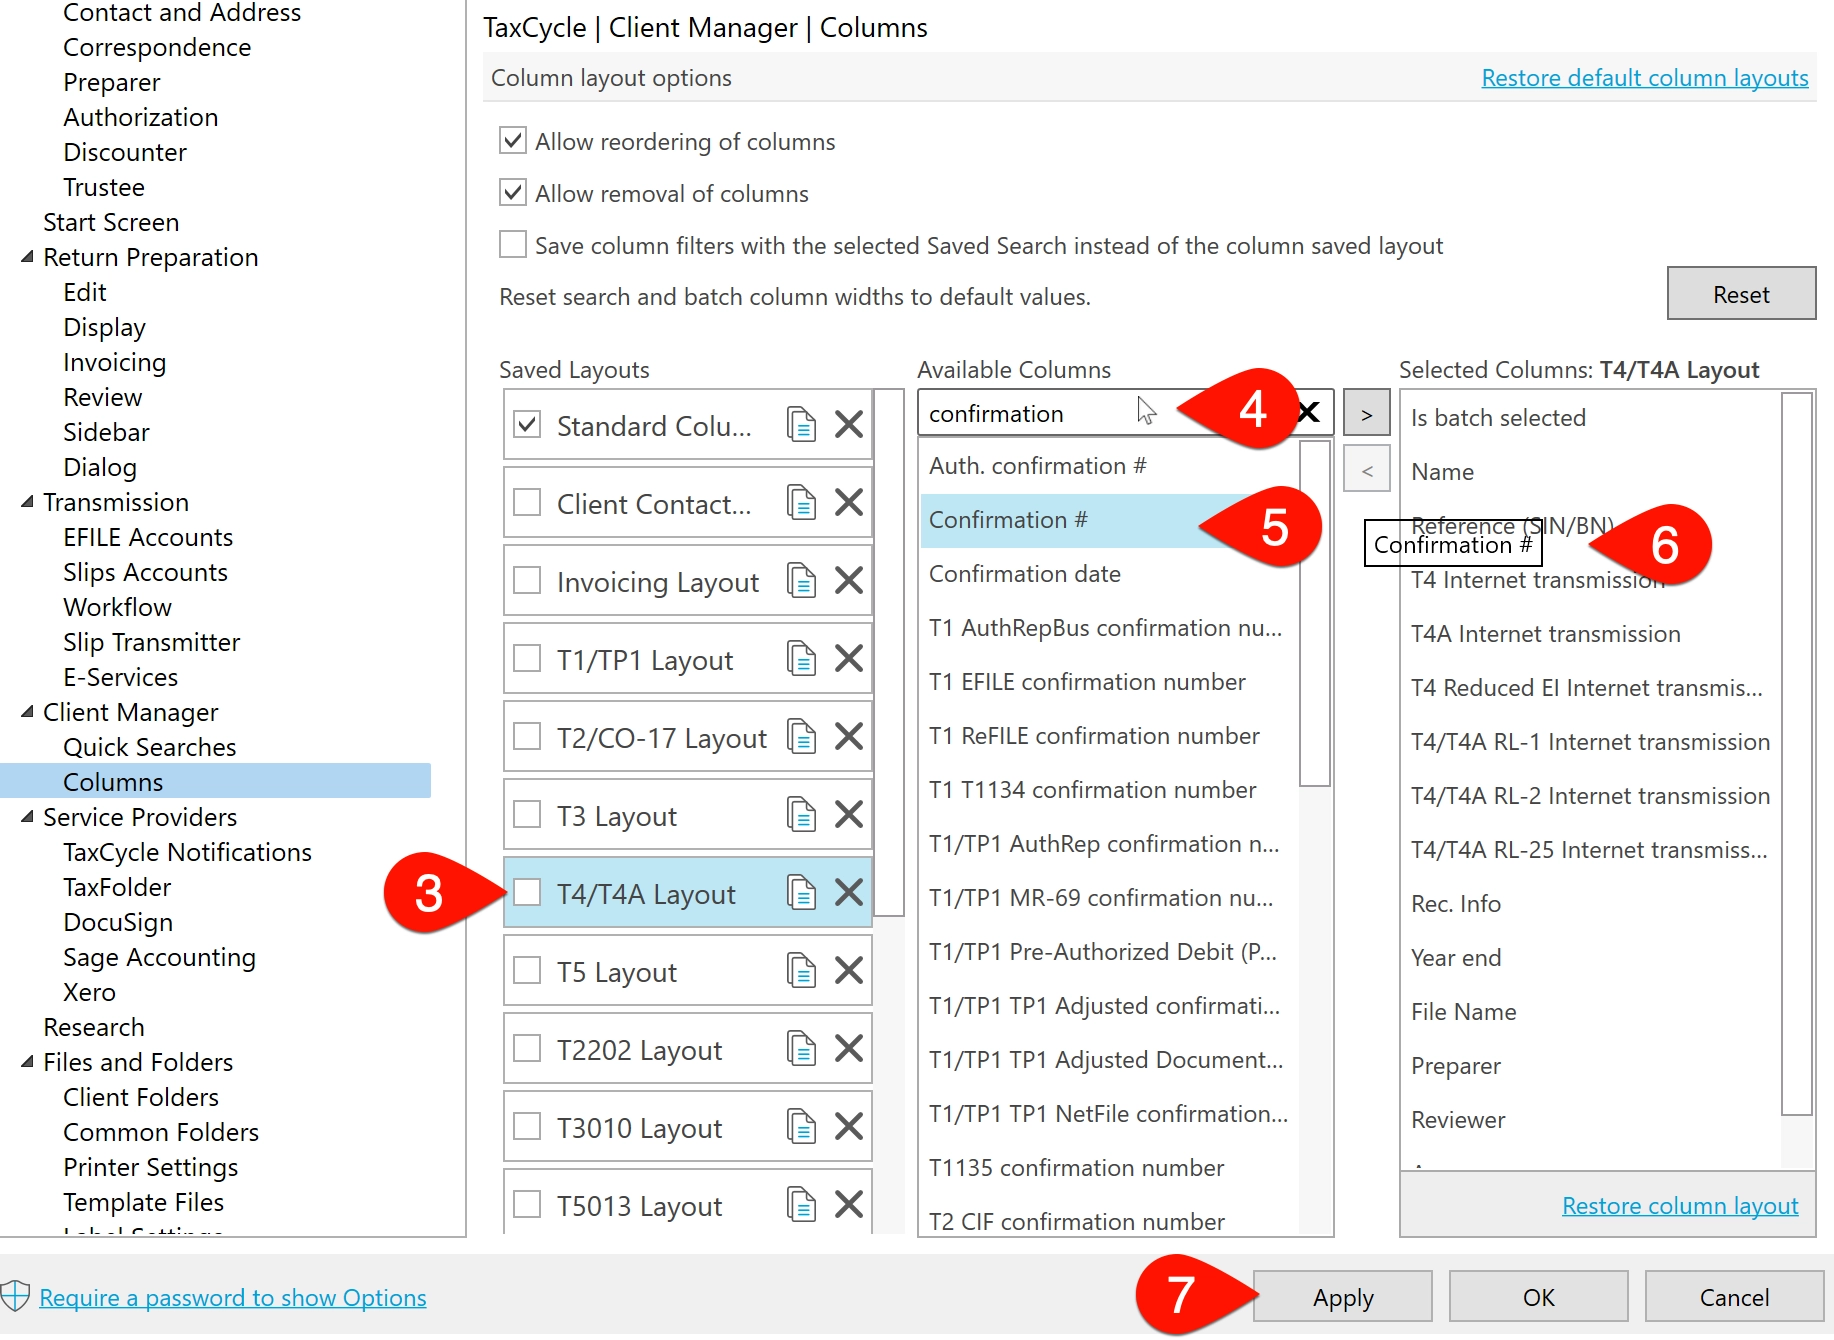Screen dimensions: 1834x1340
Task: Copy the Client Contact layout icon
Action: click(x=801, y=503)
